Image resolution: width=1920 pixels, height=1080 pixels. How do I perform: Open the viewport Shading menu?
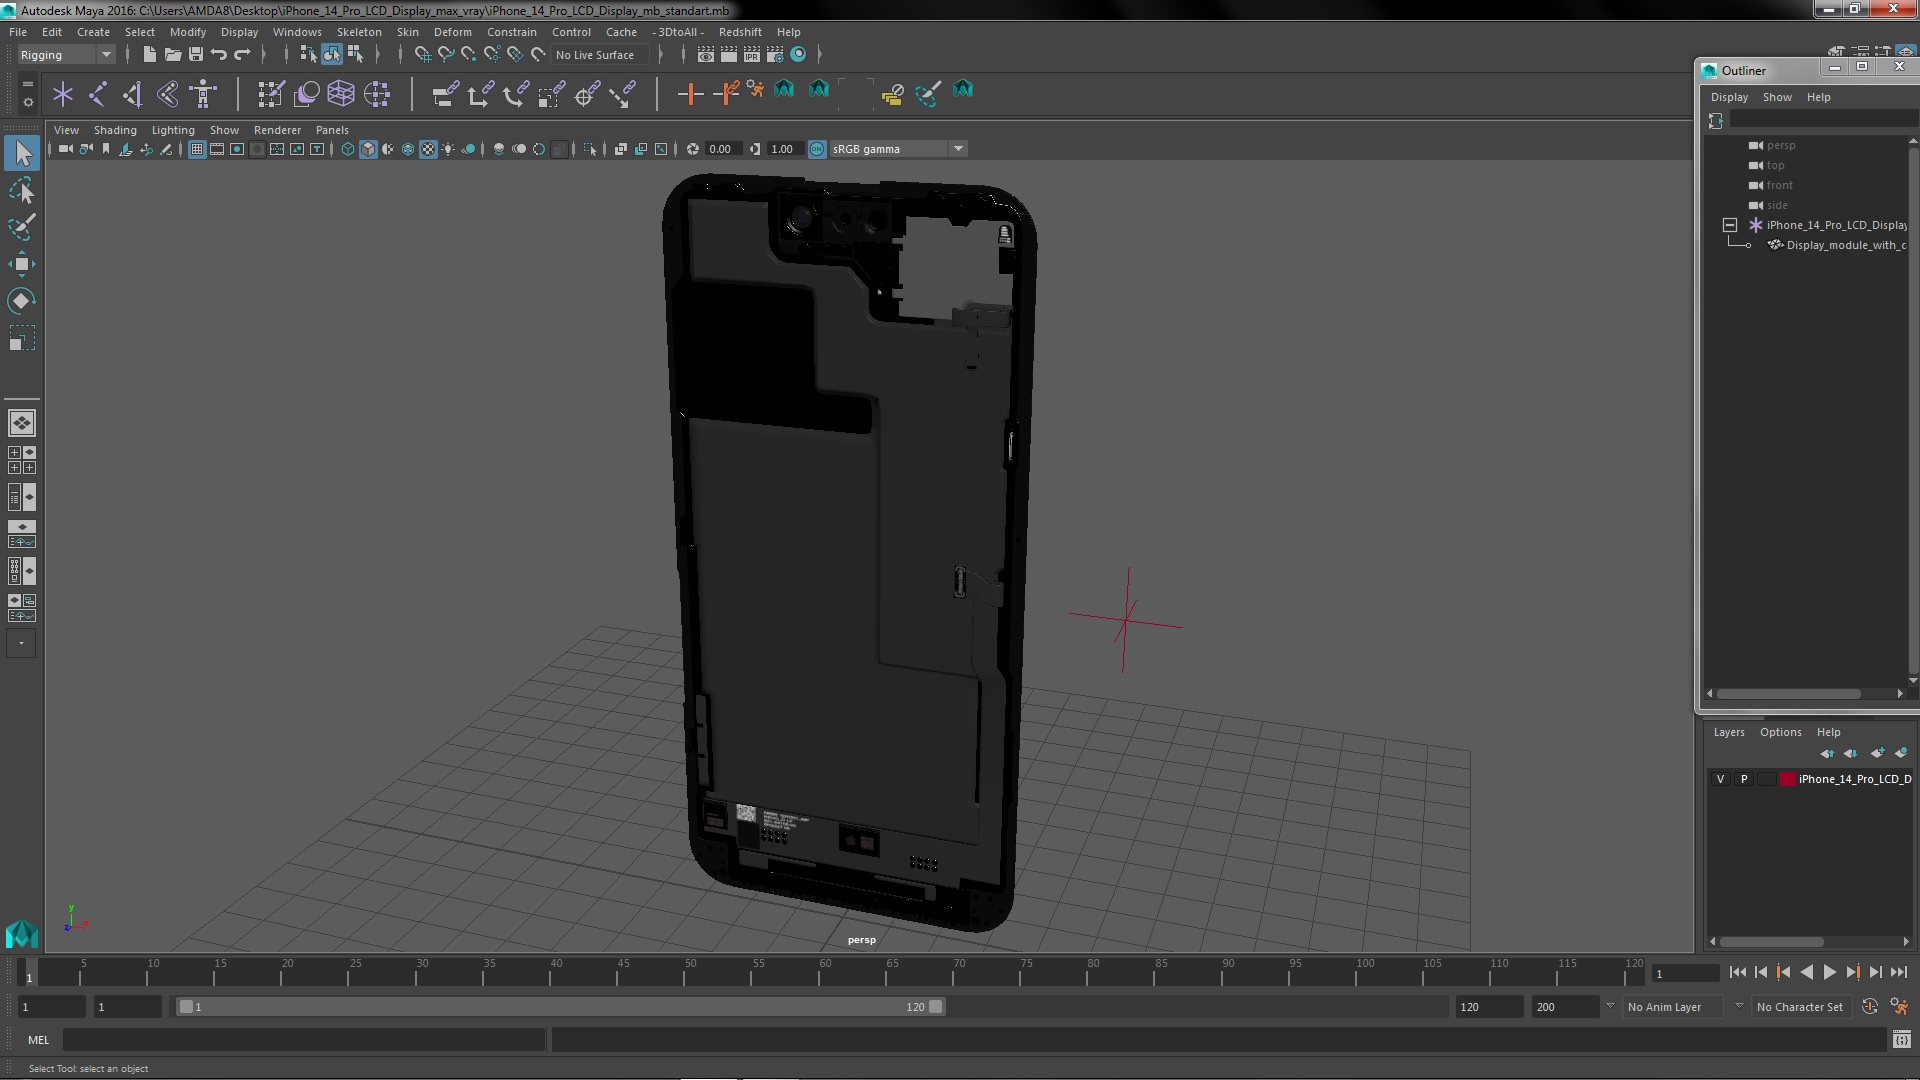tap(115, 130)
